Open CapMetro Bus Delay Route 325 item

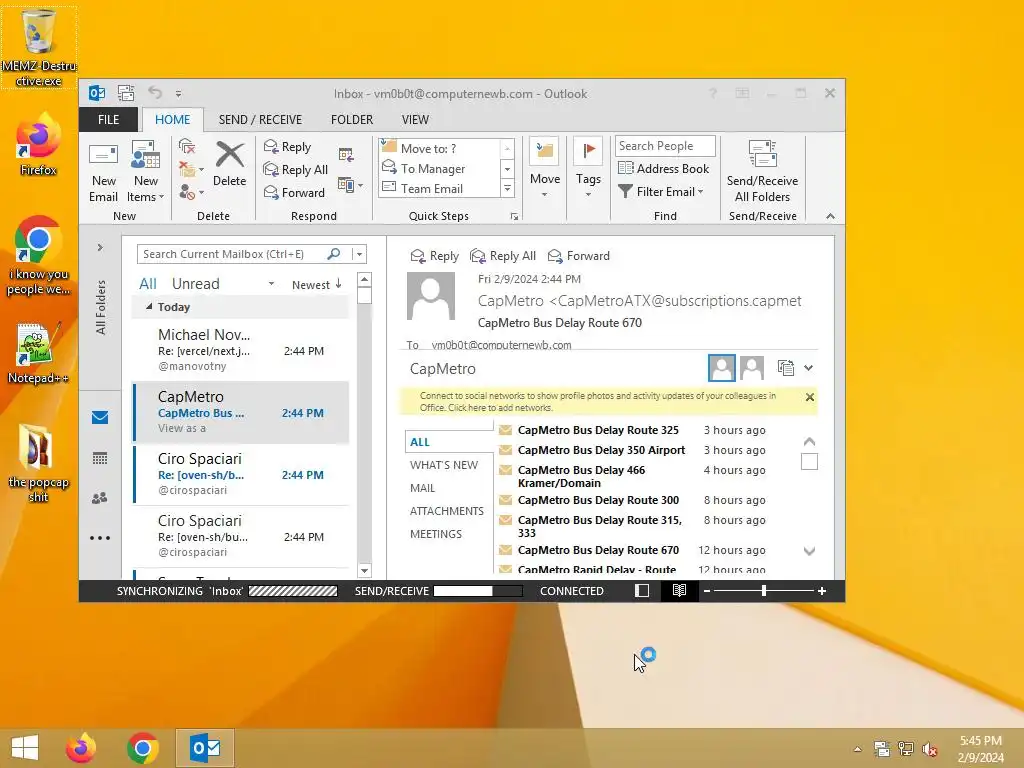pos(598,430)
